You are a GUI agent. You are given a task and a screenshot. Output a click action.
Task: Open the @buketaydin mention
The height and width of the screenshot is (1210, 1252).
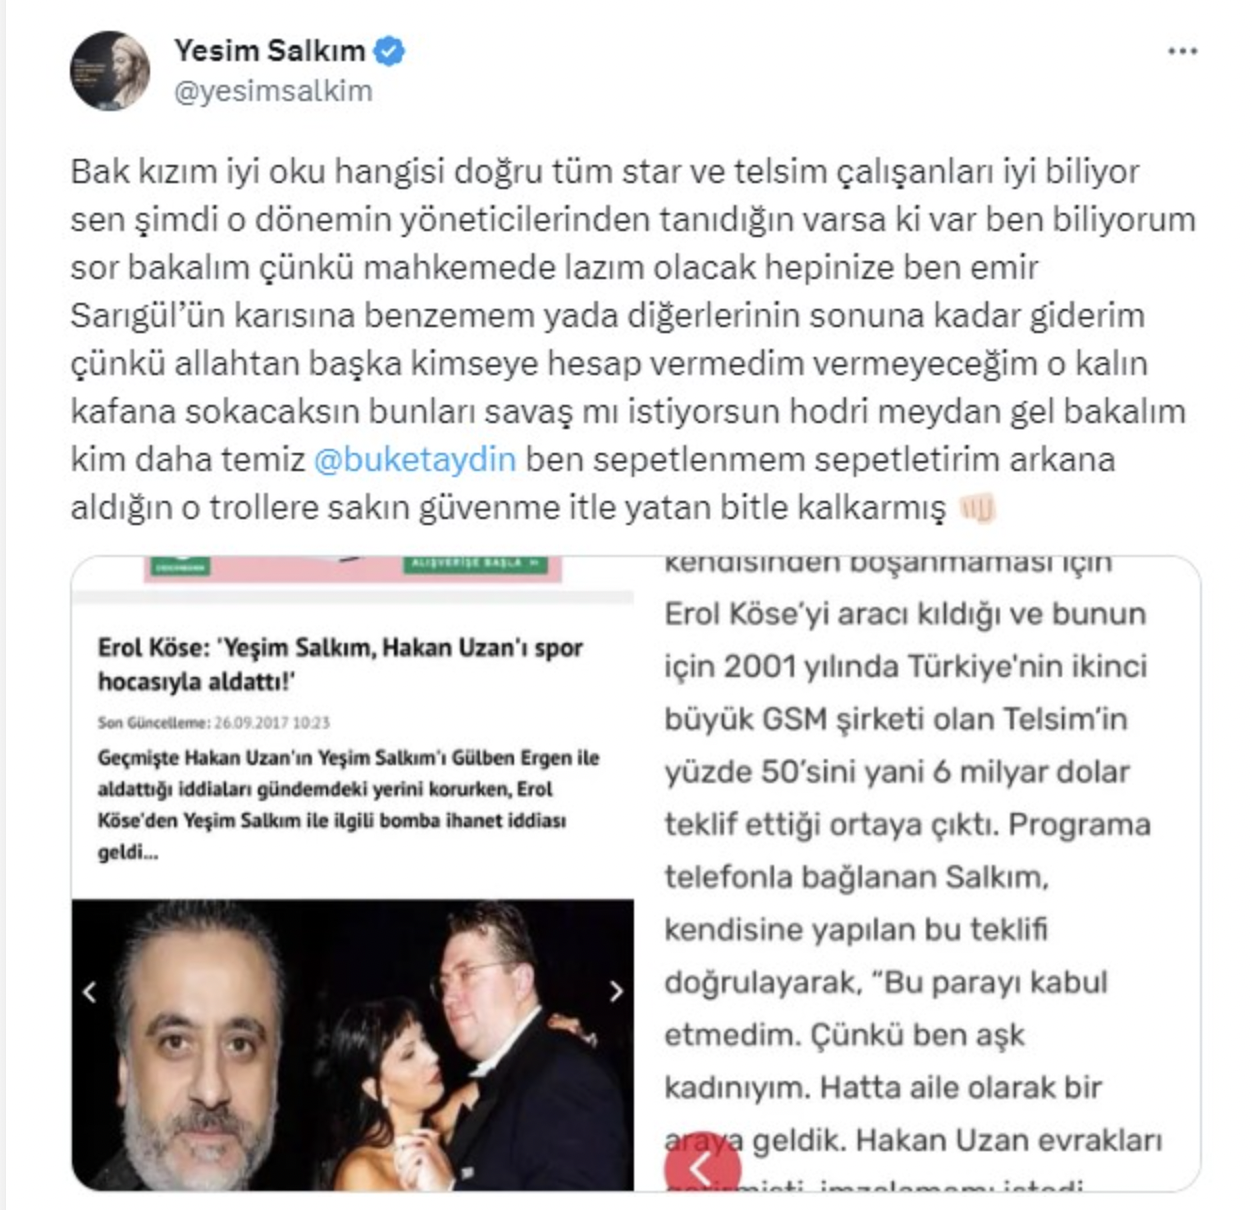click(x=415, y=459)
